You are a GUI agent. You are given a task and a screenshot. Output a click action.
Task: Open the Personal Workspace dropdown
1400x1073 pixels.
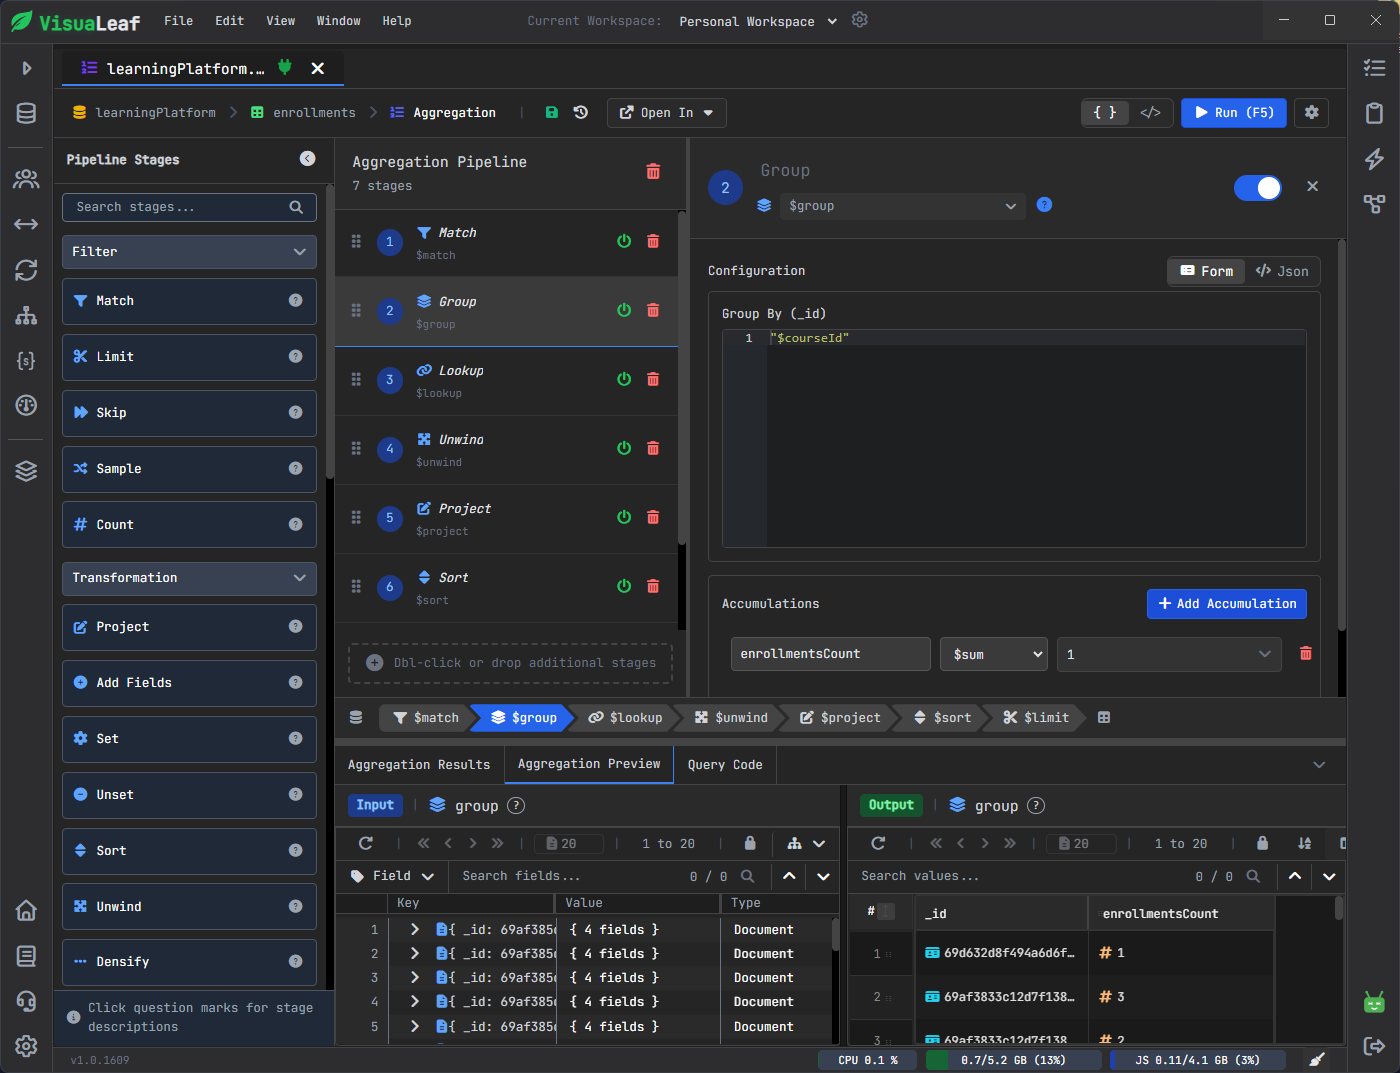758,21
